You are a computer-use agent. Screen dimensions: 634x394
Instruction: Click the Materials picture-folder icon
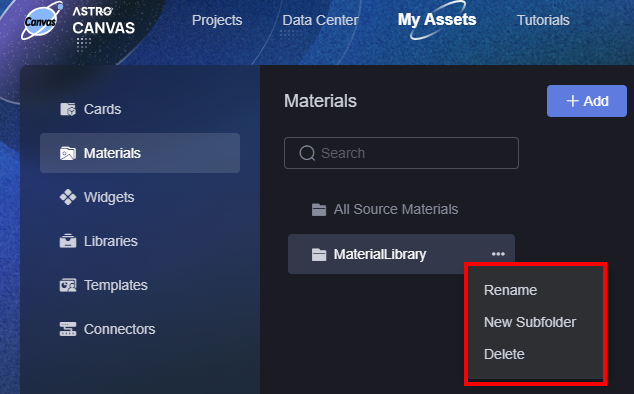click(68, 153)
